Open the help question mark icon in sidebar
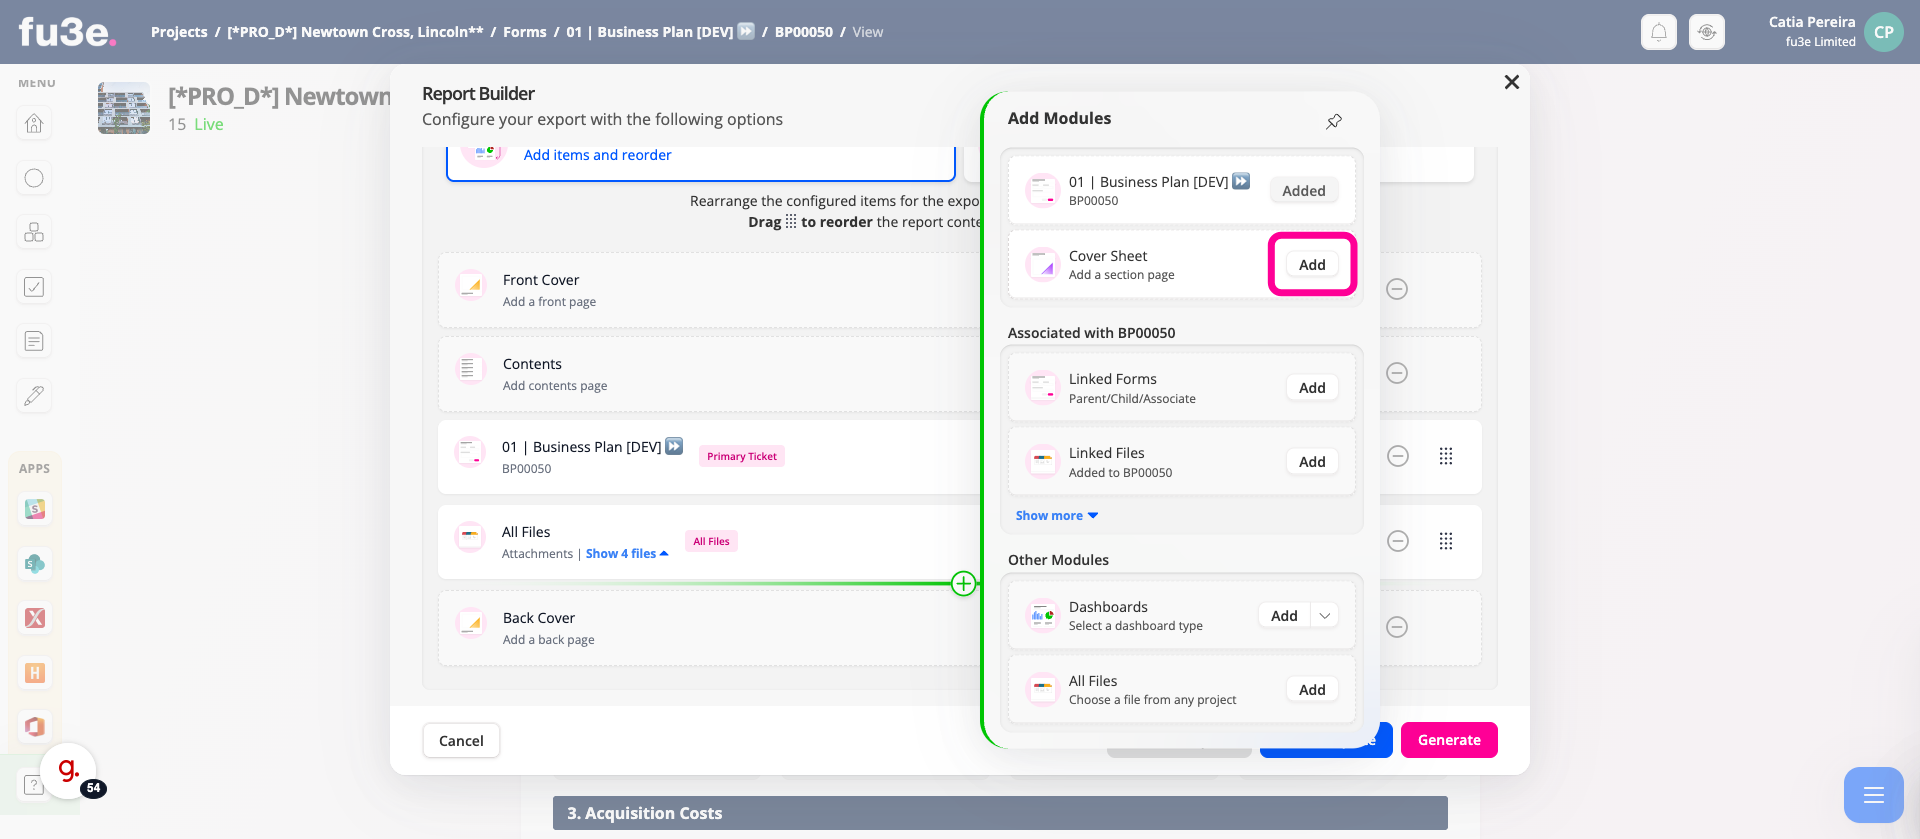The width and height of the screenshot is (1920, 839). coord(33,785)
